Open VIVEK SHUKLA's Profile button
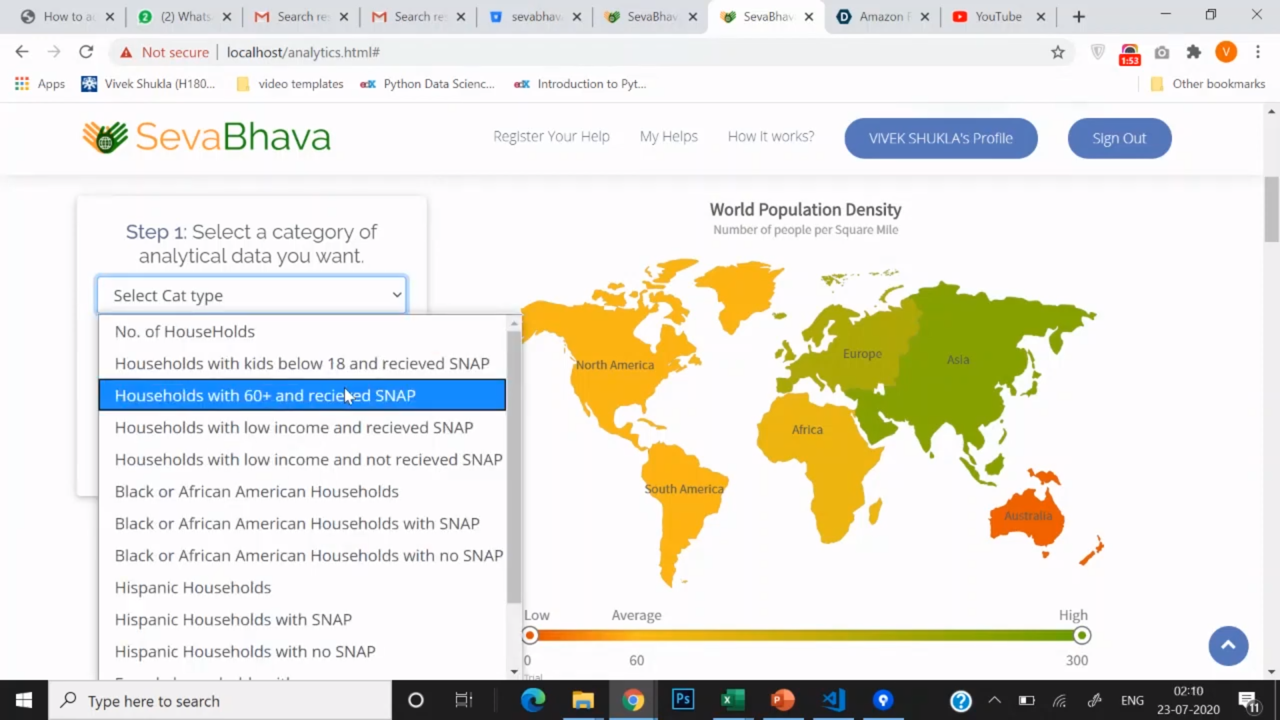This screenshot has width=1280, height=720. click(x=941, y=138)
